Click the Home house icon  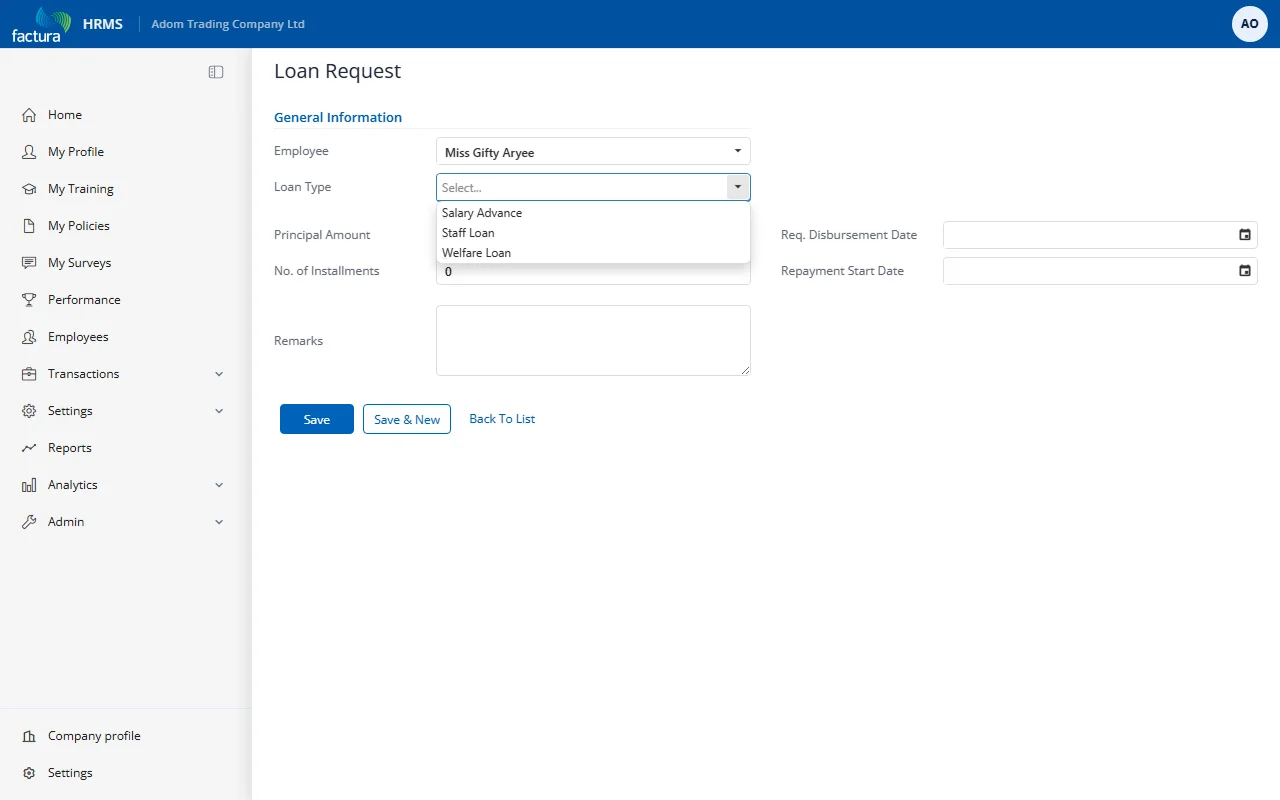click(x=29, y=115)
